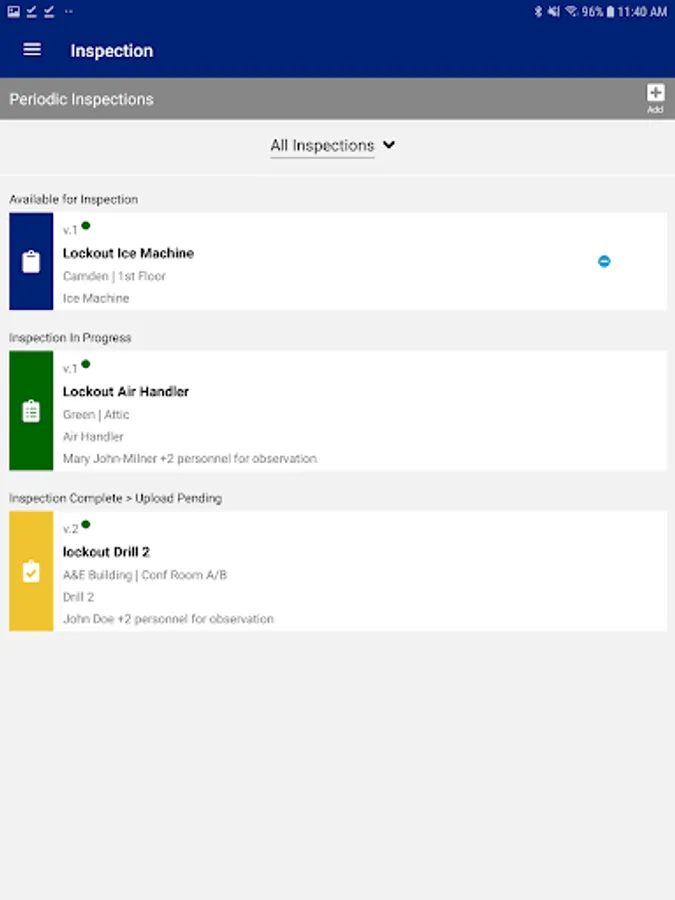Tap blue clipboard icon for Lockout Ice Machine

pyautogui.click(x=31, y=261)
